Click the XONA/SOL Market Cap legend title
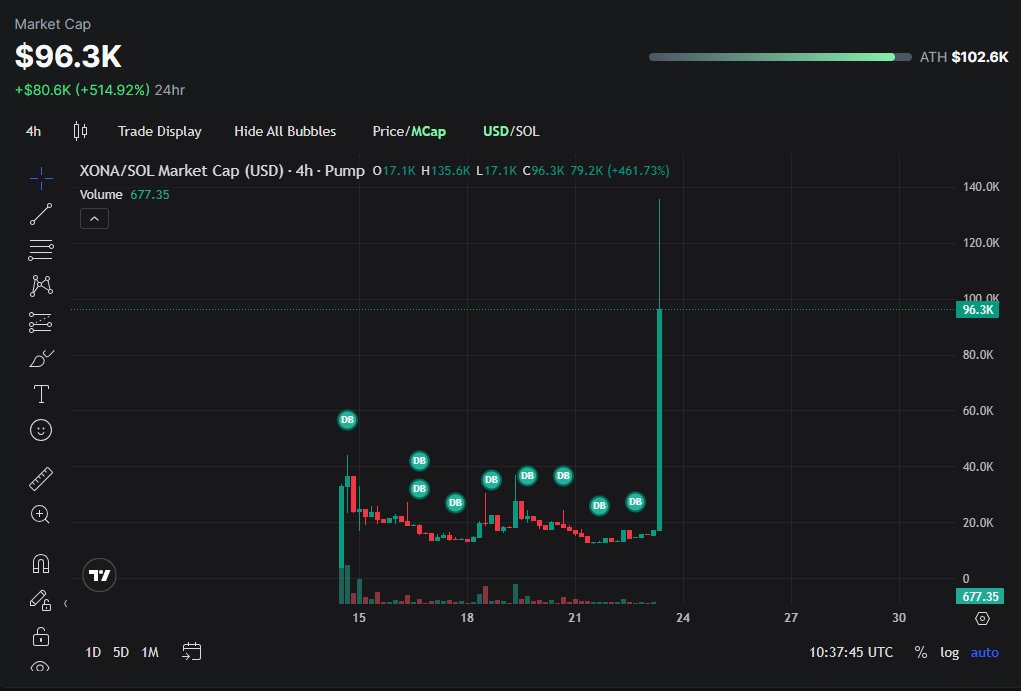The width and height of the screenshot is (1021, 691). tap(222, 171)
